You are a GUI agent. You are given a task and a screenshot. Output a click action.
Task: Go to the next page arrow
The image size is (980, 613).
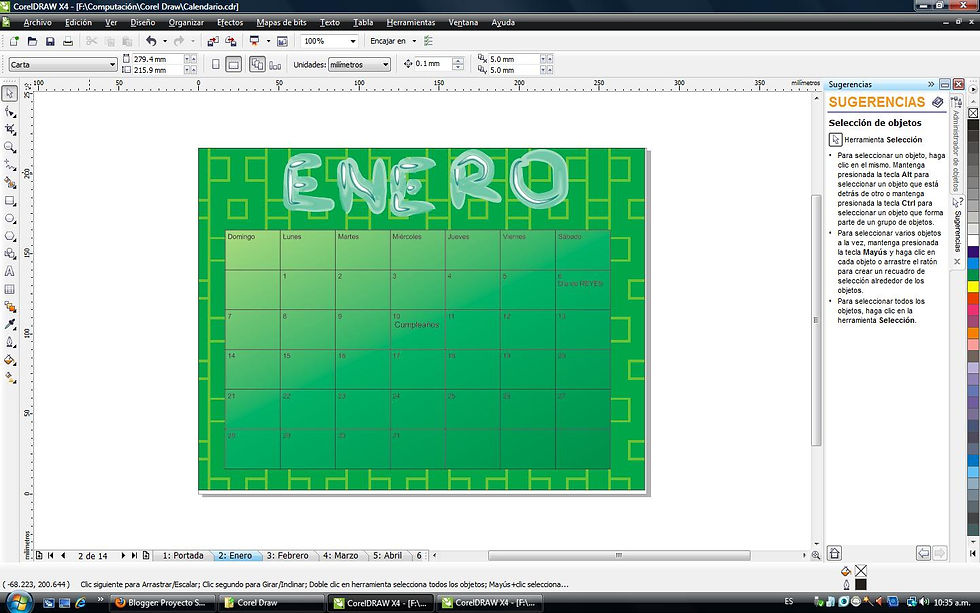point(123,556)
